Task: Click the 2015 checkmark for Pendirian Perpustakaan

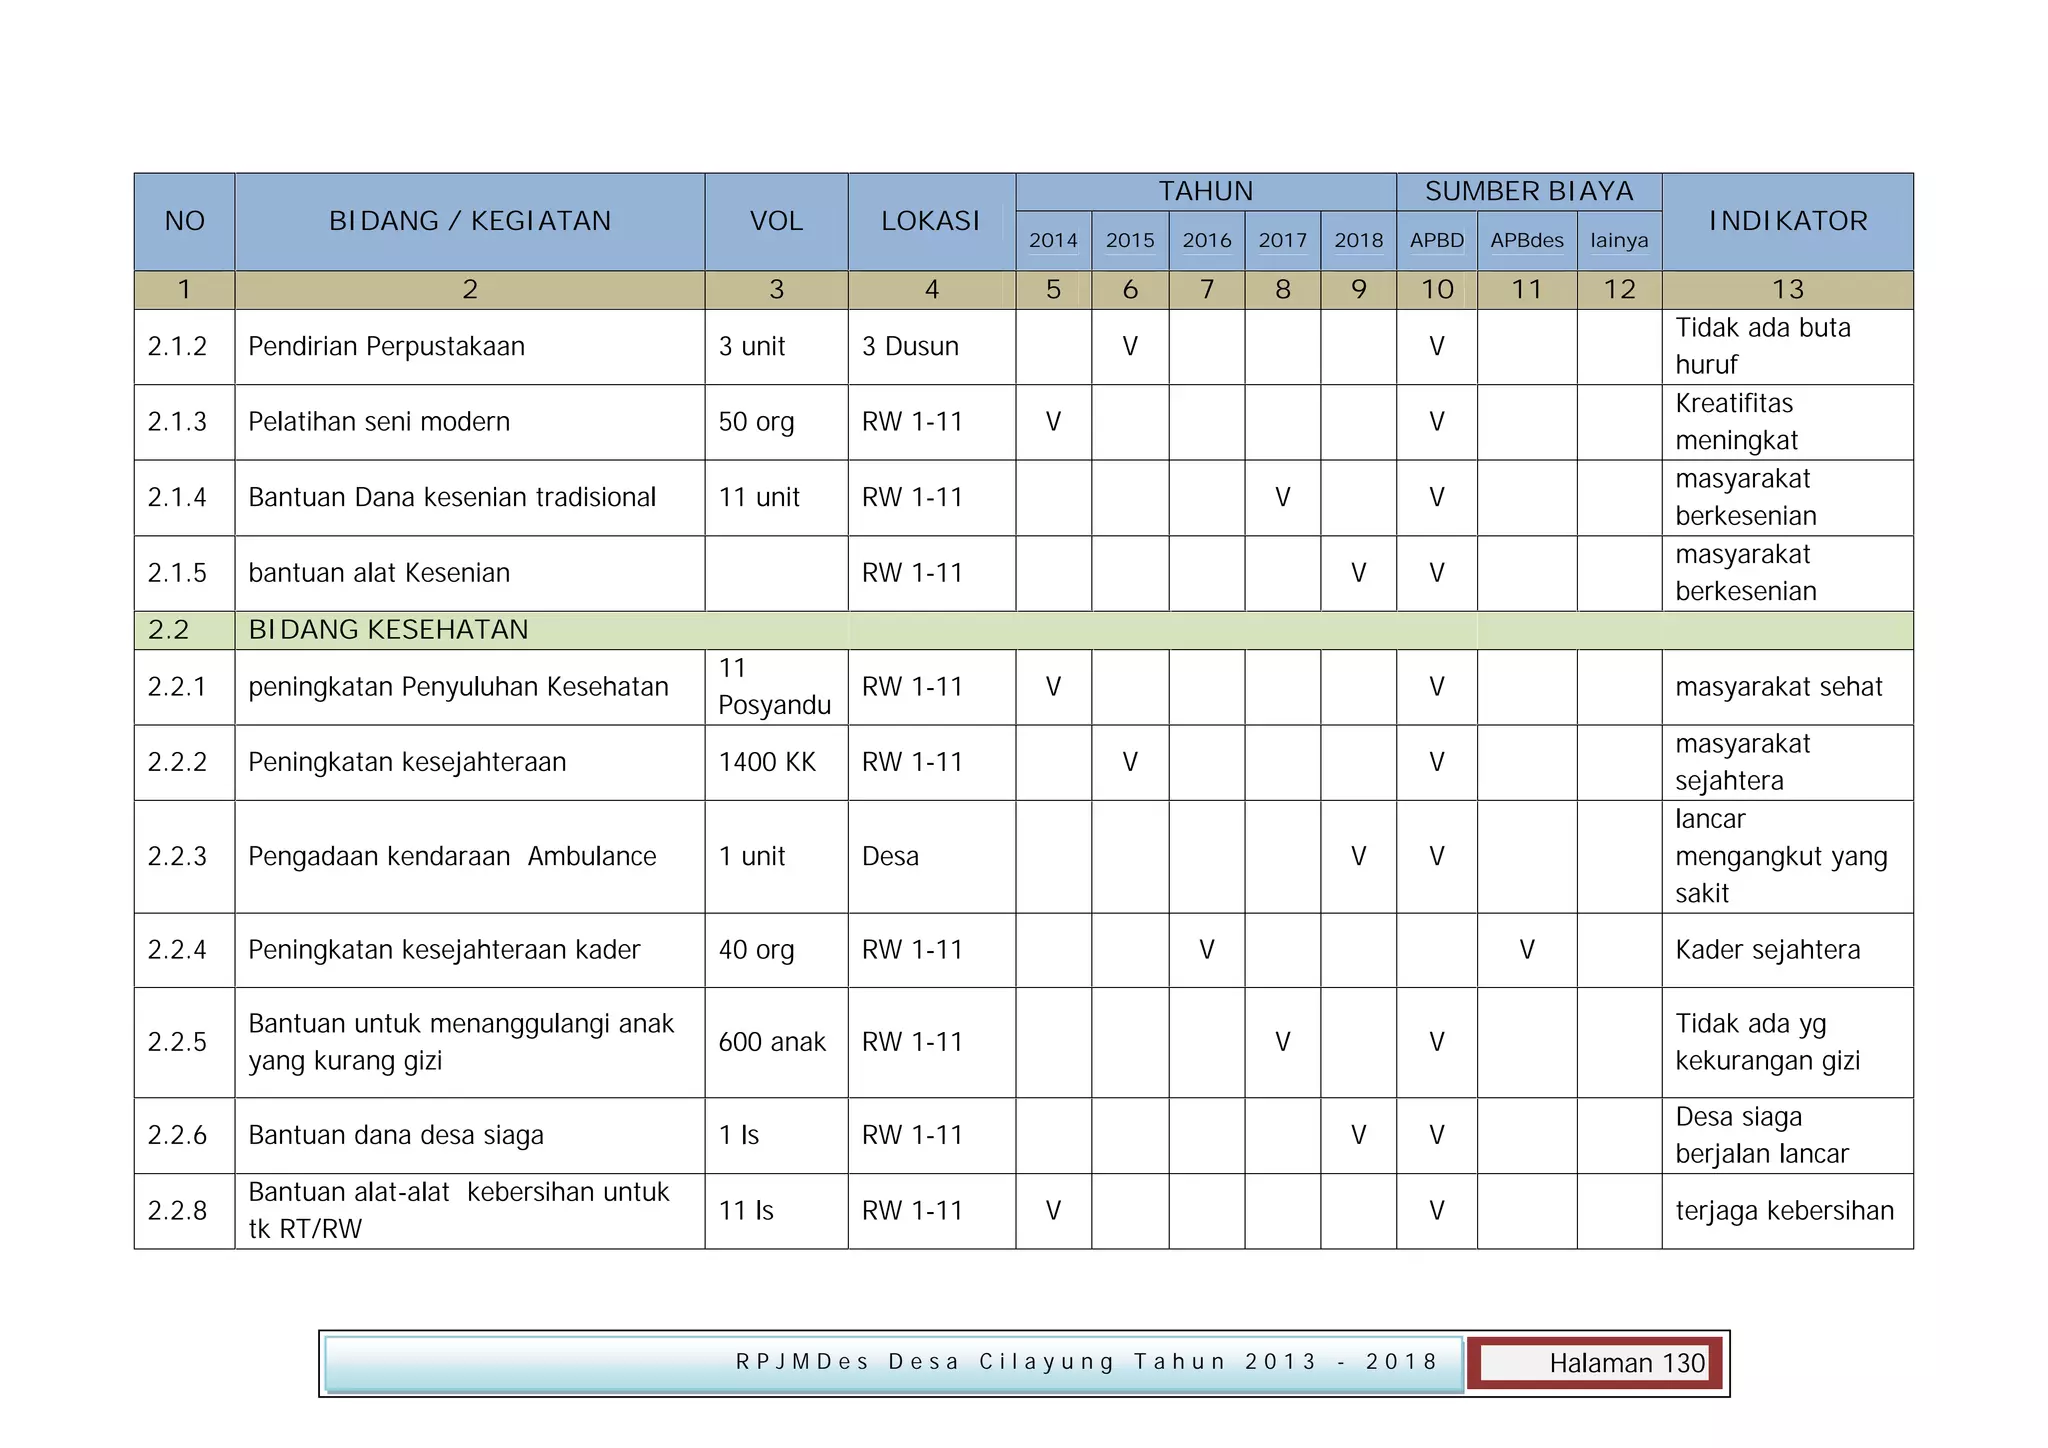Action: coord(1130,346)
